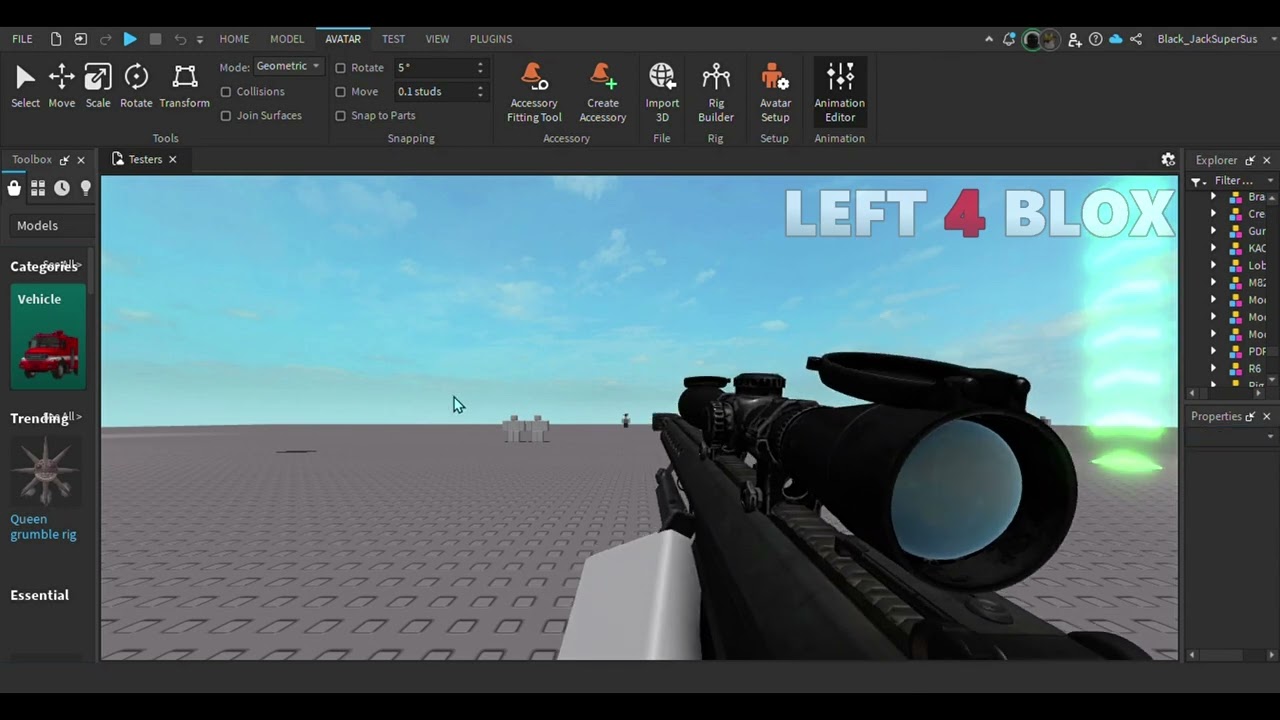The image size is (1280, 720).
Task: Click the add collaborator icon
Action: coord(1074,39)
